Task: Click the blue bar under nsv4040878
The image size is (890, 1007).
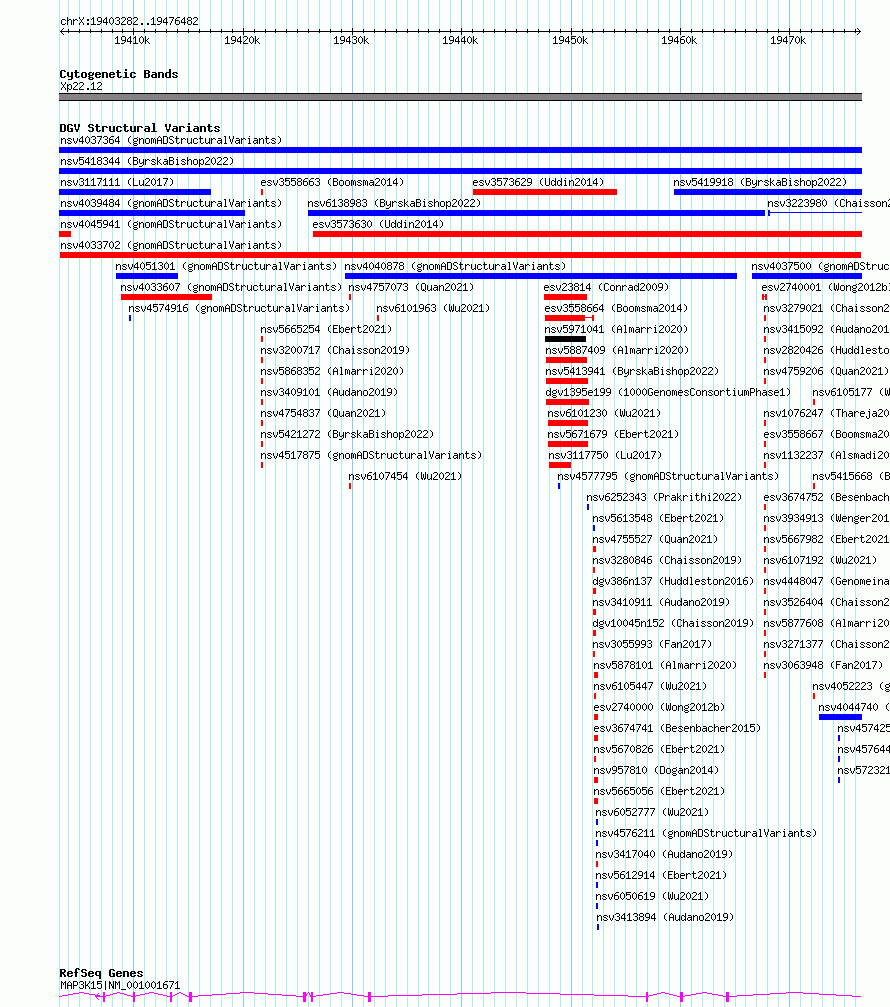Action: click(x=541, y=276)
